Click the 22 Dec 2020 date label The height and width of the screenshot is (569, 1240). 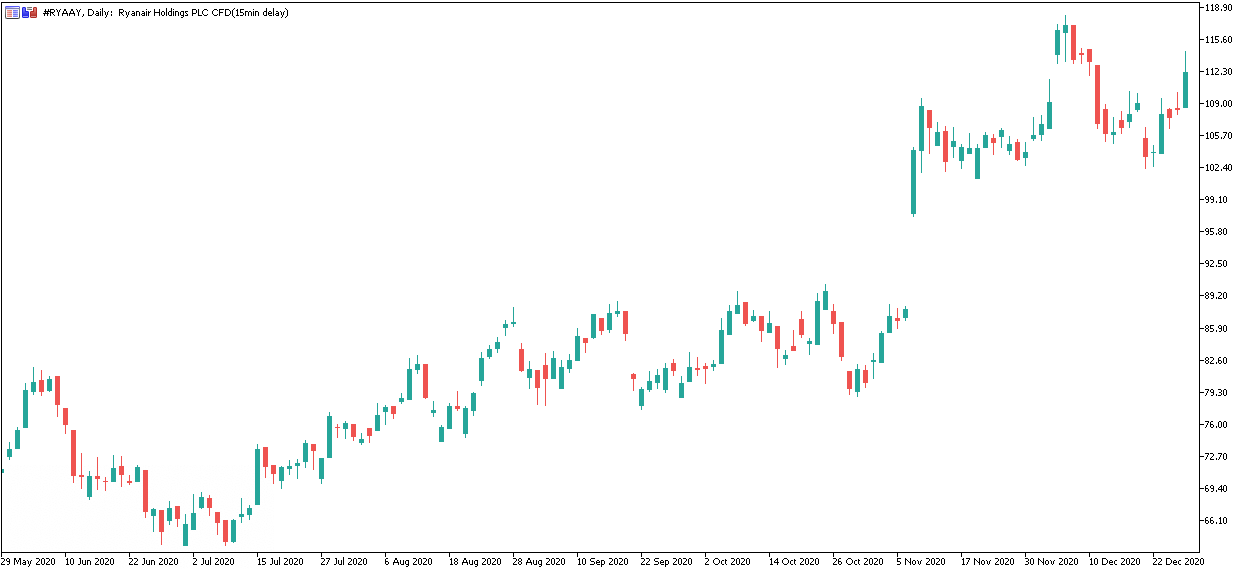point(1180,561)
